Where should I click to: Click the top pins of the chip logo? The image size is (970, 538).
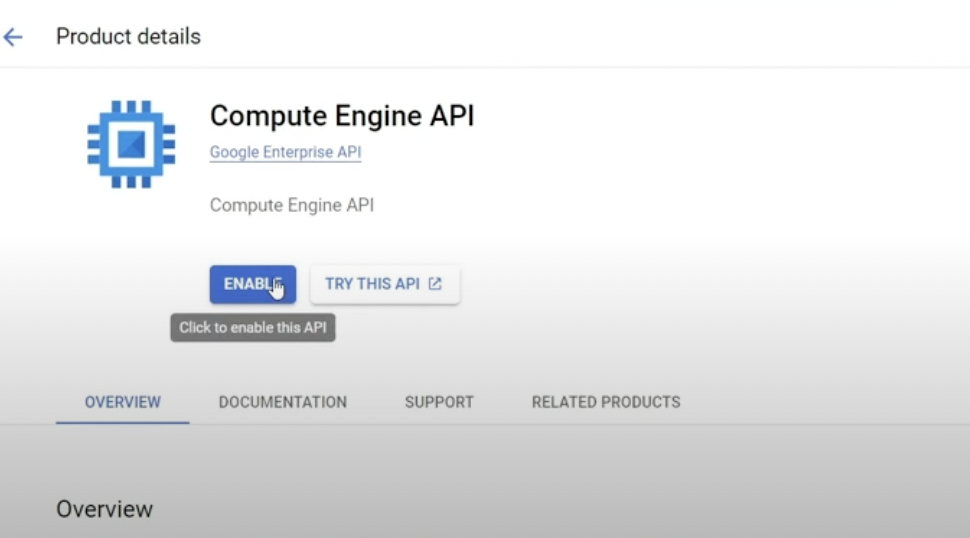coord(131,106)
